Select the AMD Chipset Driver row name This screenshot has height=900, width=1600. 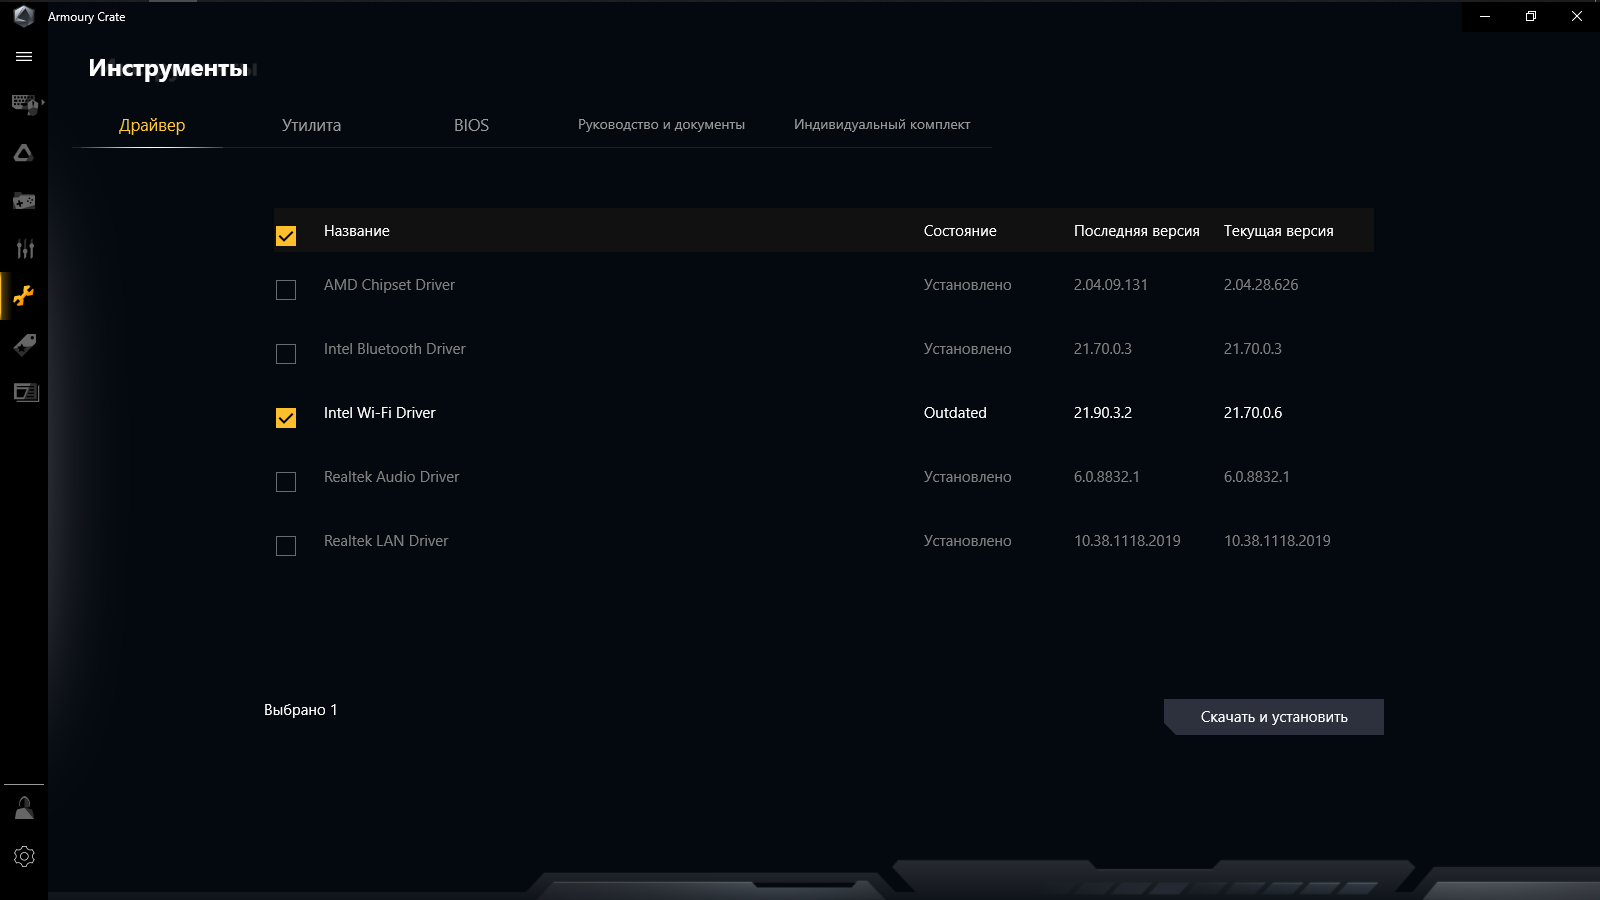[389, 285]
